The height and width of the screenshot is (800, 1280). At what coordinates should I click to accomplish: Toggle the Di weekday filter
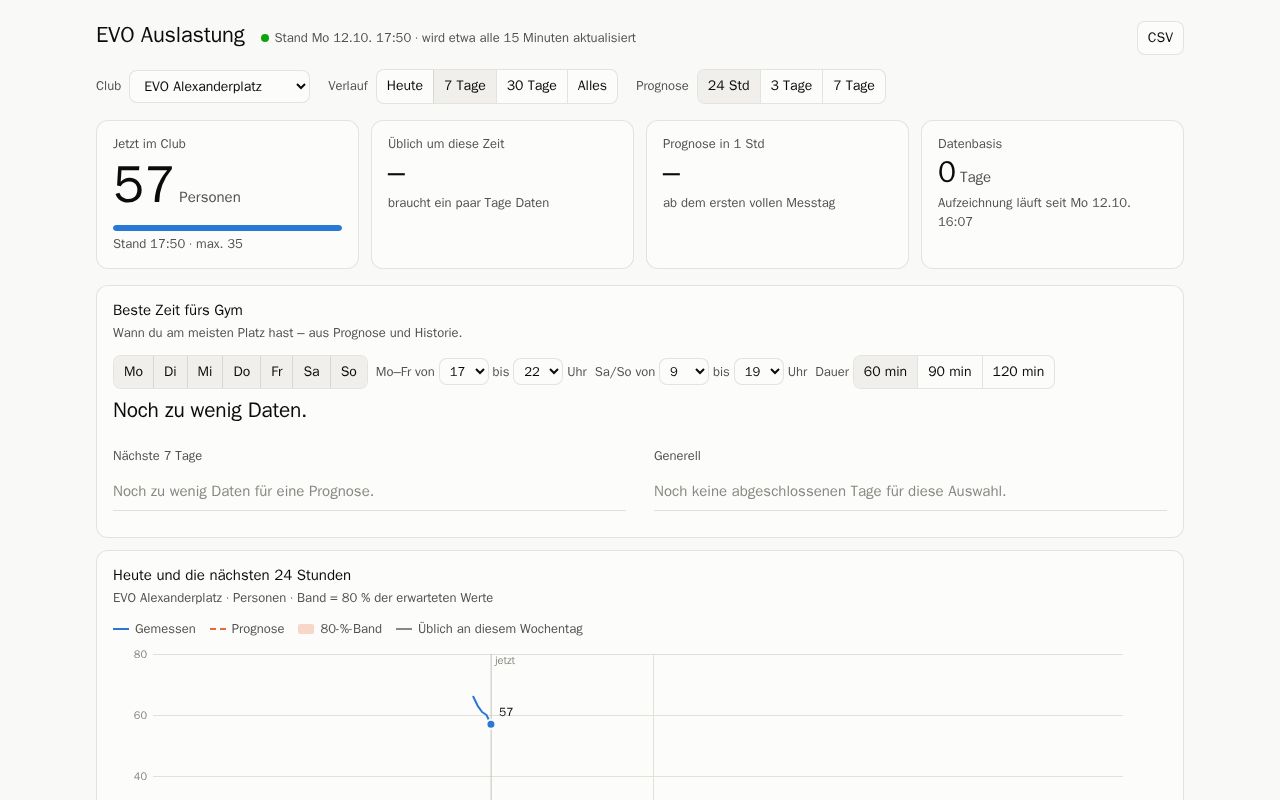pyautogui.click(x=170, y=372)
